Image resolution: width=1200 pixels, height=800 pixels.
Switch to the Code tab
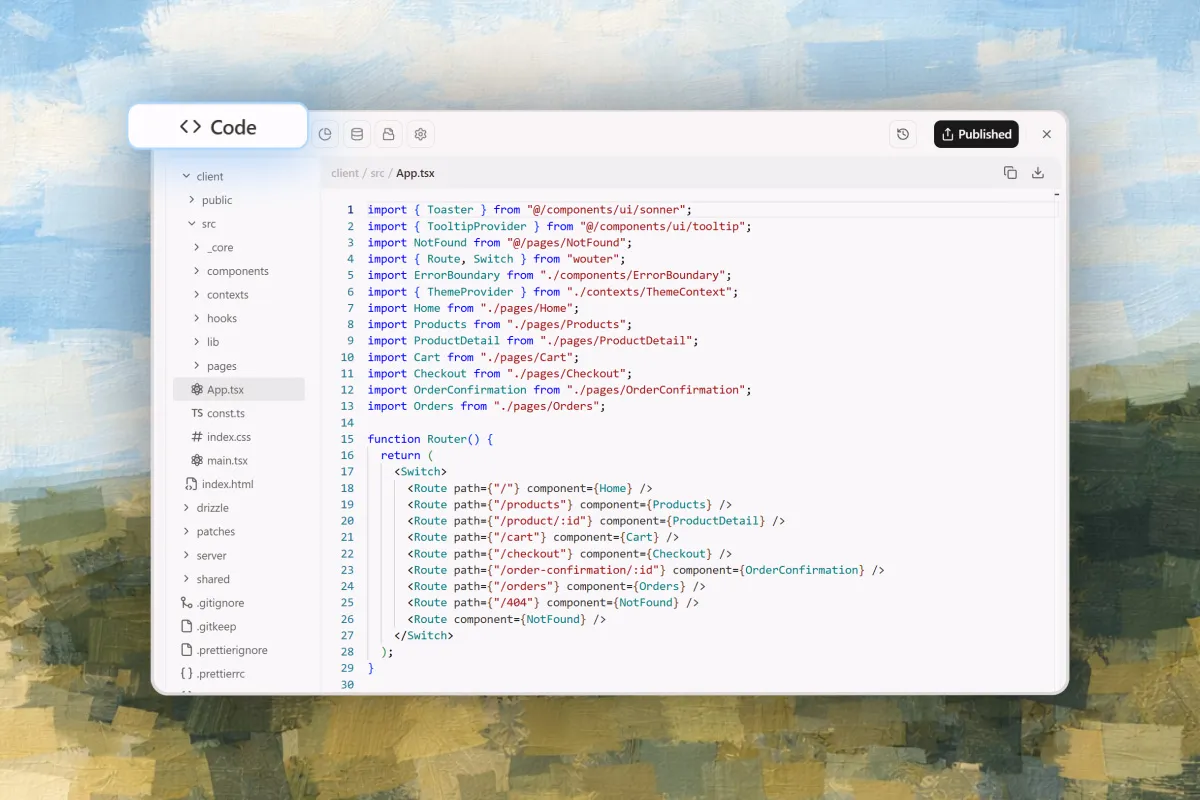(218, 127)
